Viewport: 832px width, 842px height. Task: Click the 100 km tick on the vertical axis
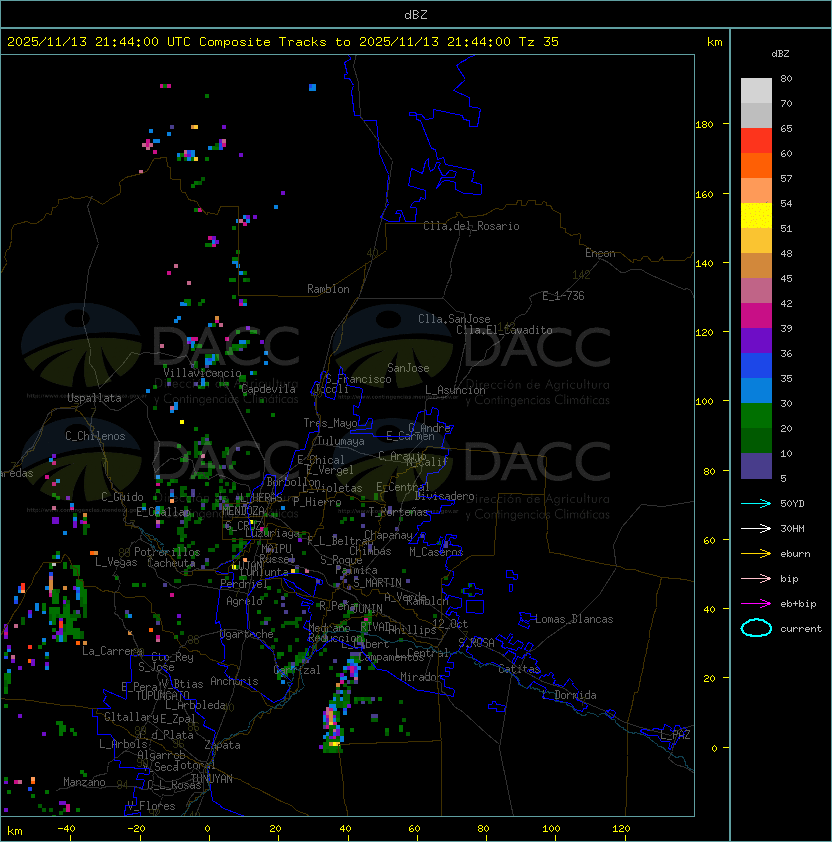click(704, 402)
